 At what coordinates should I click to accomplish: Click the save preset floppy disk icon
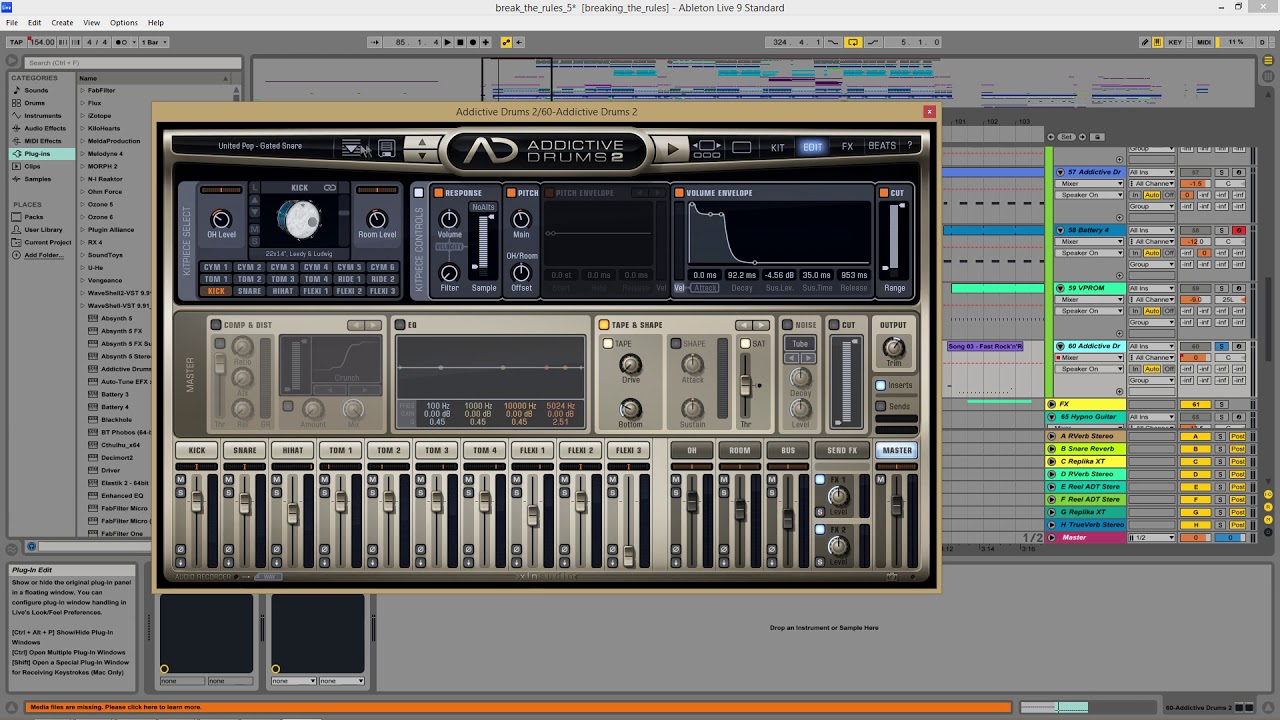pos(386,148)
